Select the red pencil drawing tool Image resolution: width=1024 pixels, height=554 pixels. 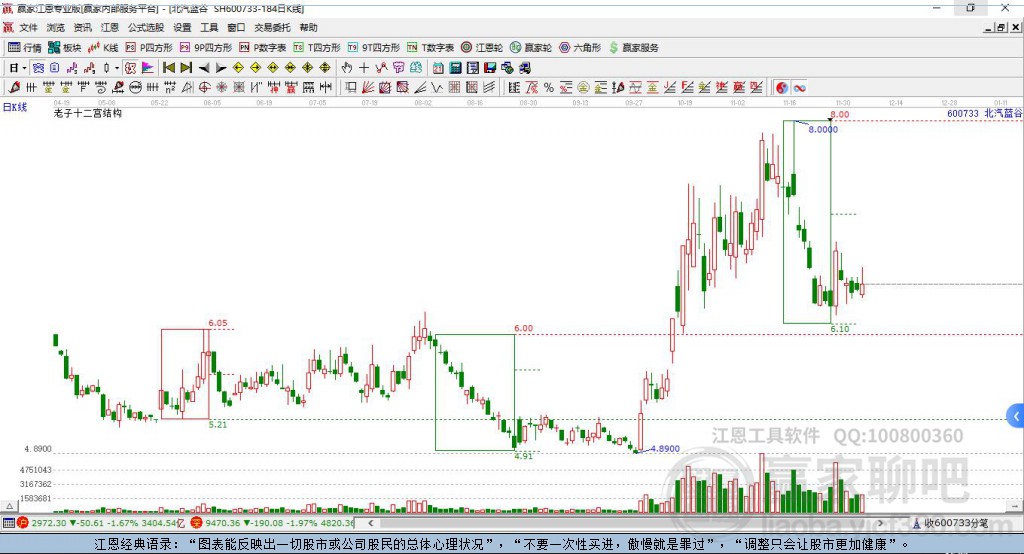[x=14, y=88]
